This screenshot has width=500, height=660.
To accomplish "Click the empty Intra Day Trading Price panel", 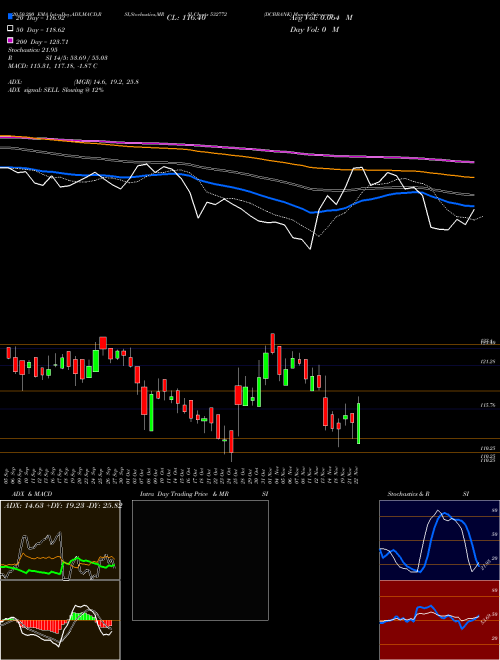I will 200,560.
